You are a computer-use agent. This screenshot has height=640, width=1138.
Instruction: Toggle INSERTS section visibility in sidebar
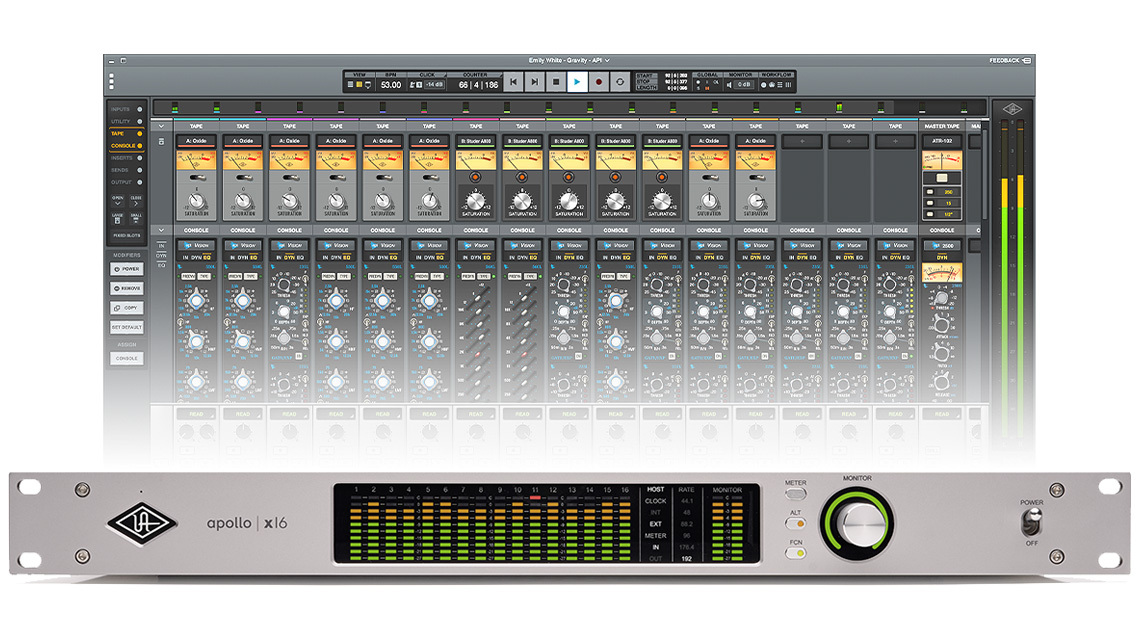(140, 157)
